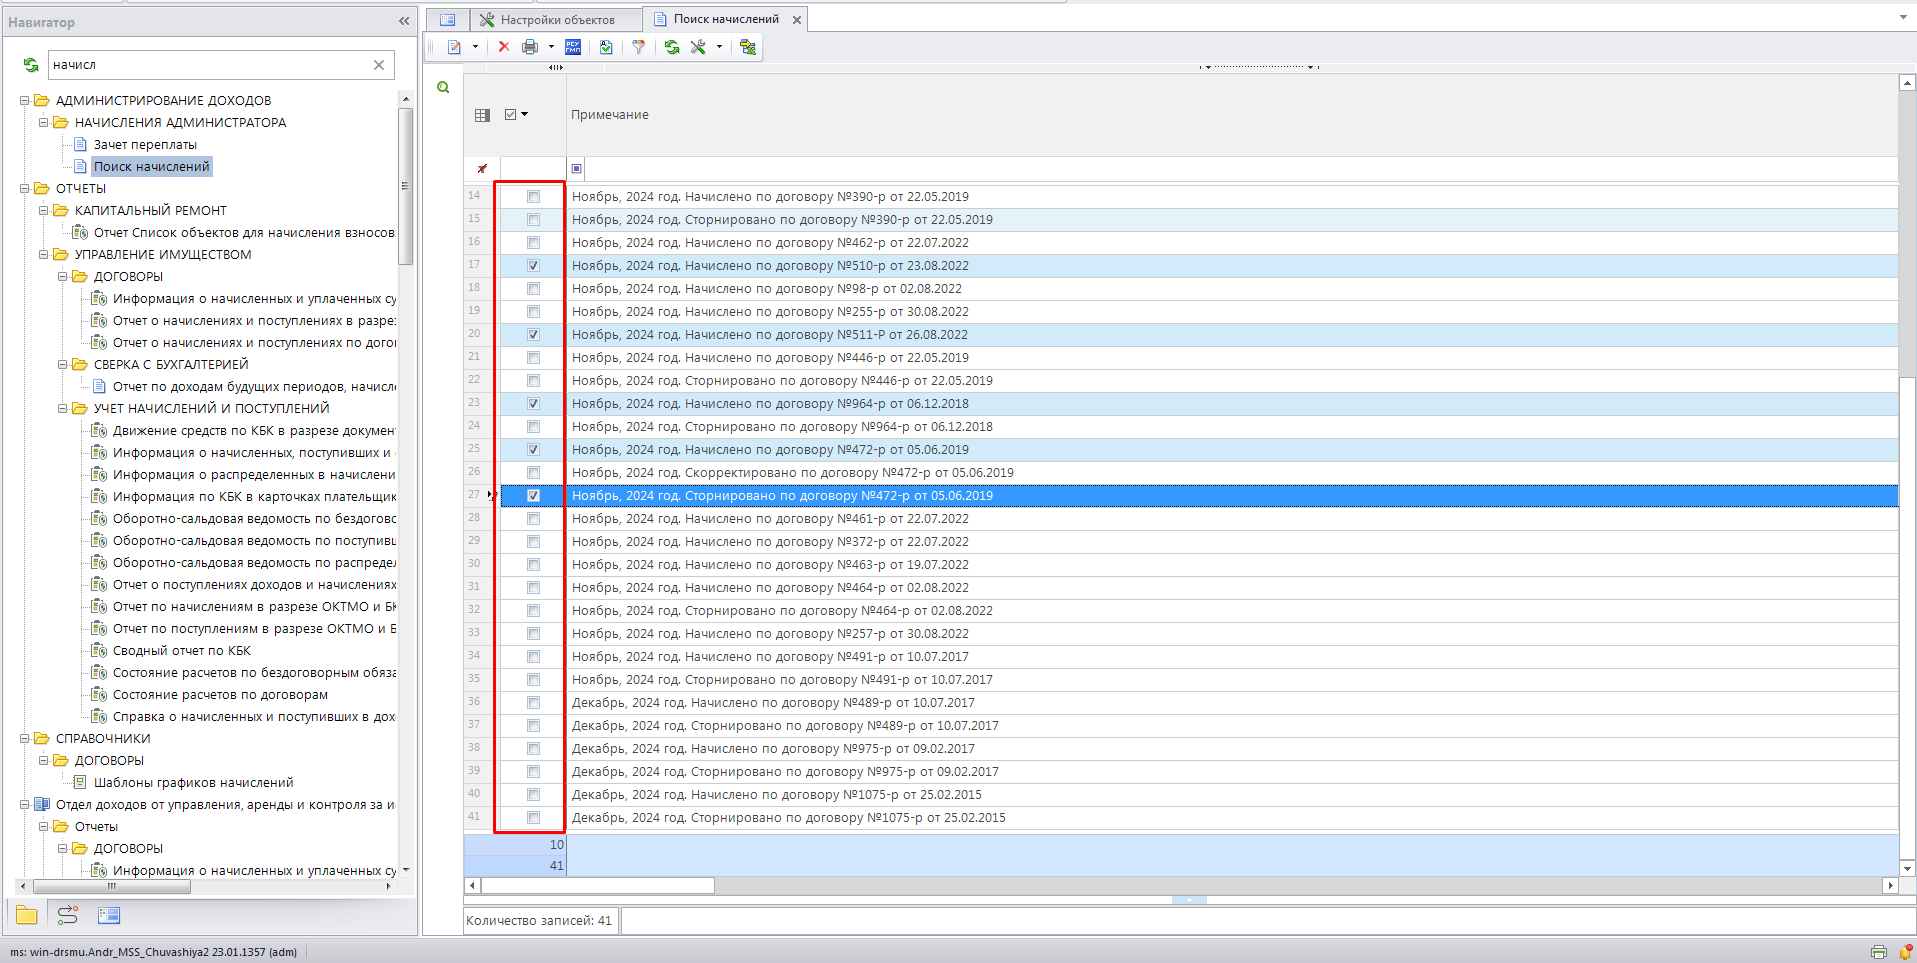Viewport: 1917px width, 963px height.
Task: Open the dropdown arrow next to wrench icon
Action: [719, 47]
